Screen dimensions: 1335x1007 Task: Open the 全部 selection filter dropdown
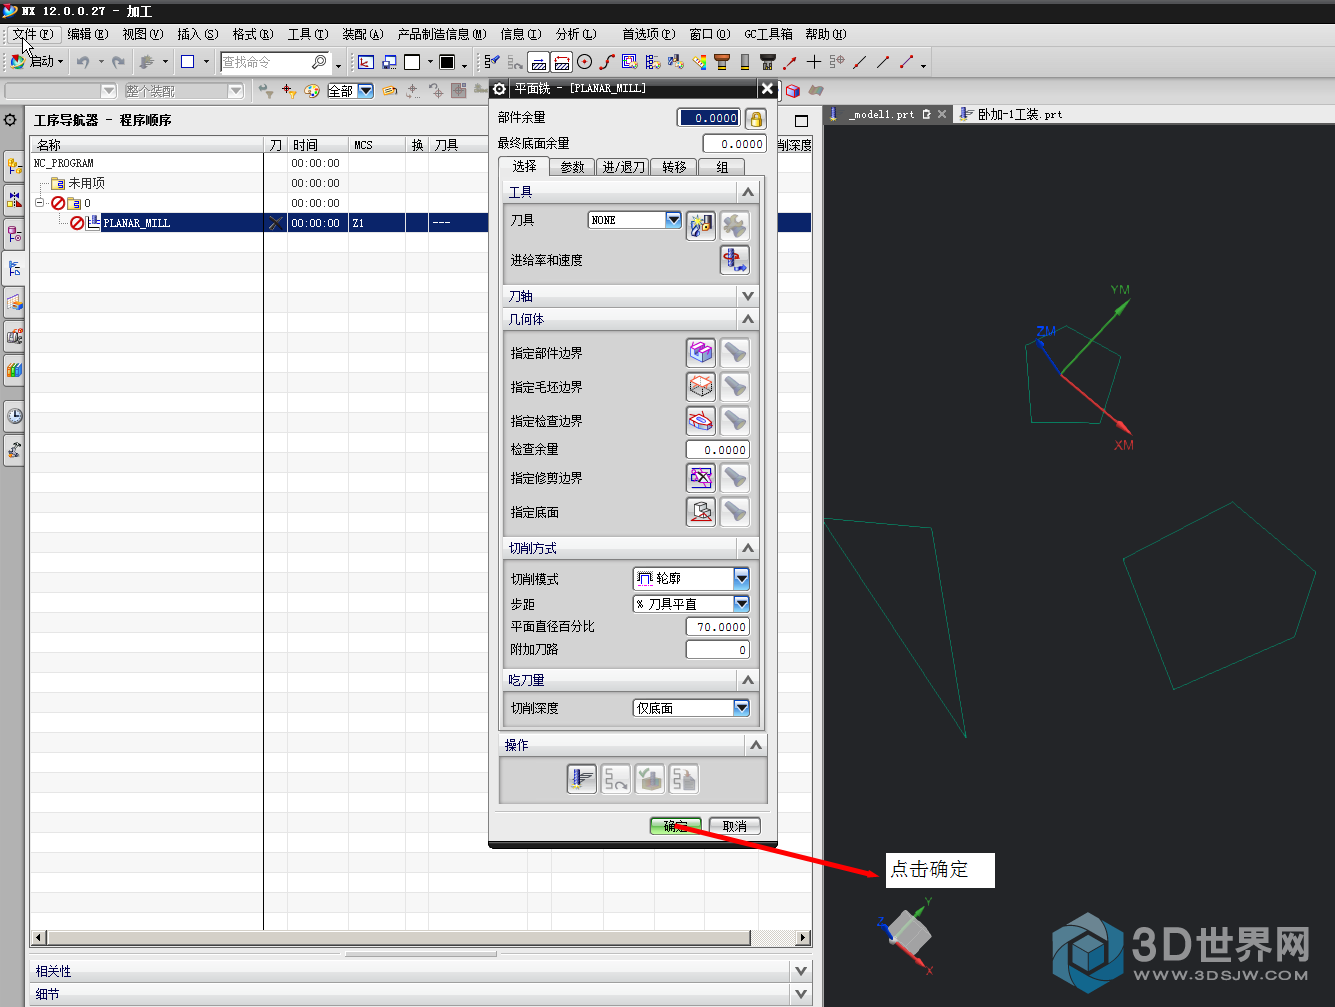(366, 91)
